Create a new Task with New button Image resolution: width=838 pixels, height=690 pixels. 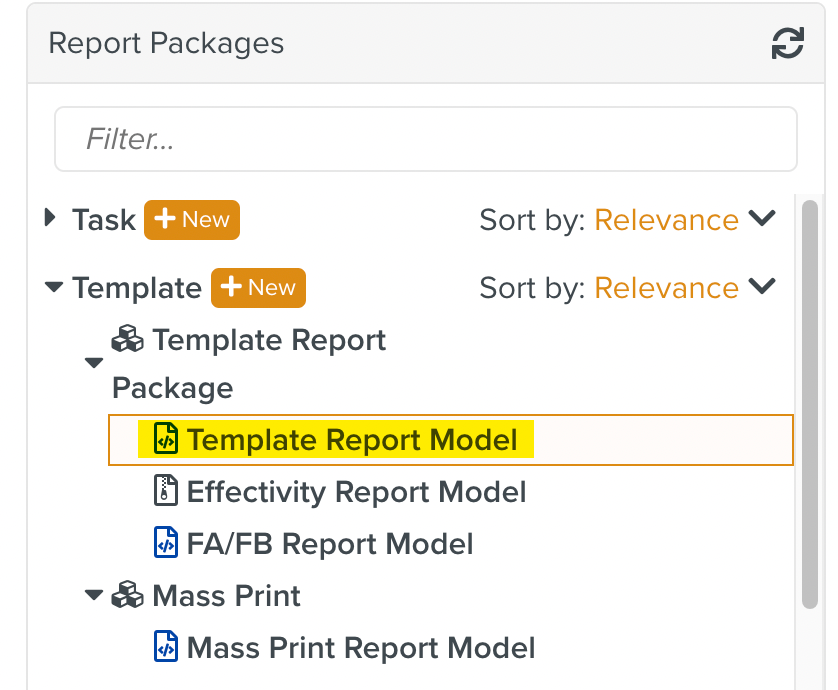click(192, 220)
